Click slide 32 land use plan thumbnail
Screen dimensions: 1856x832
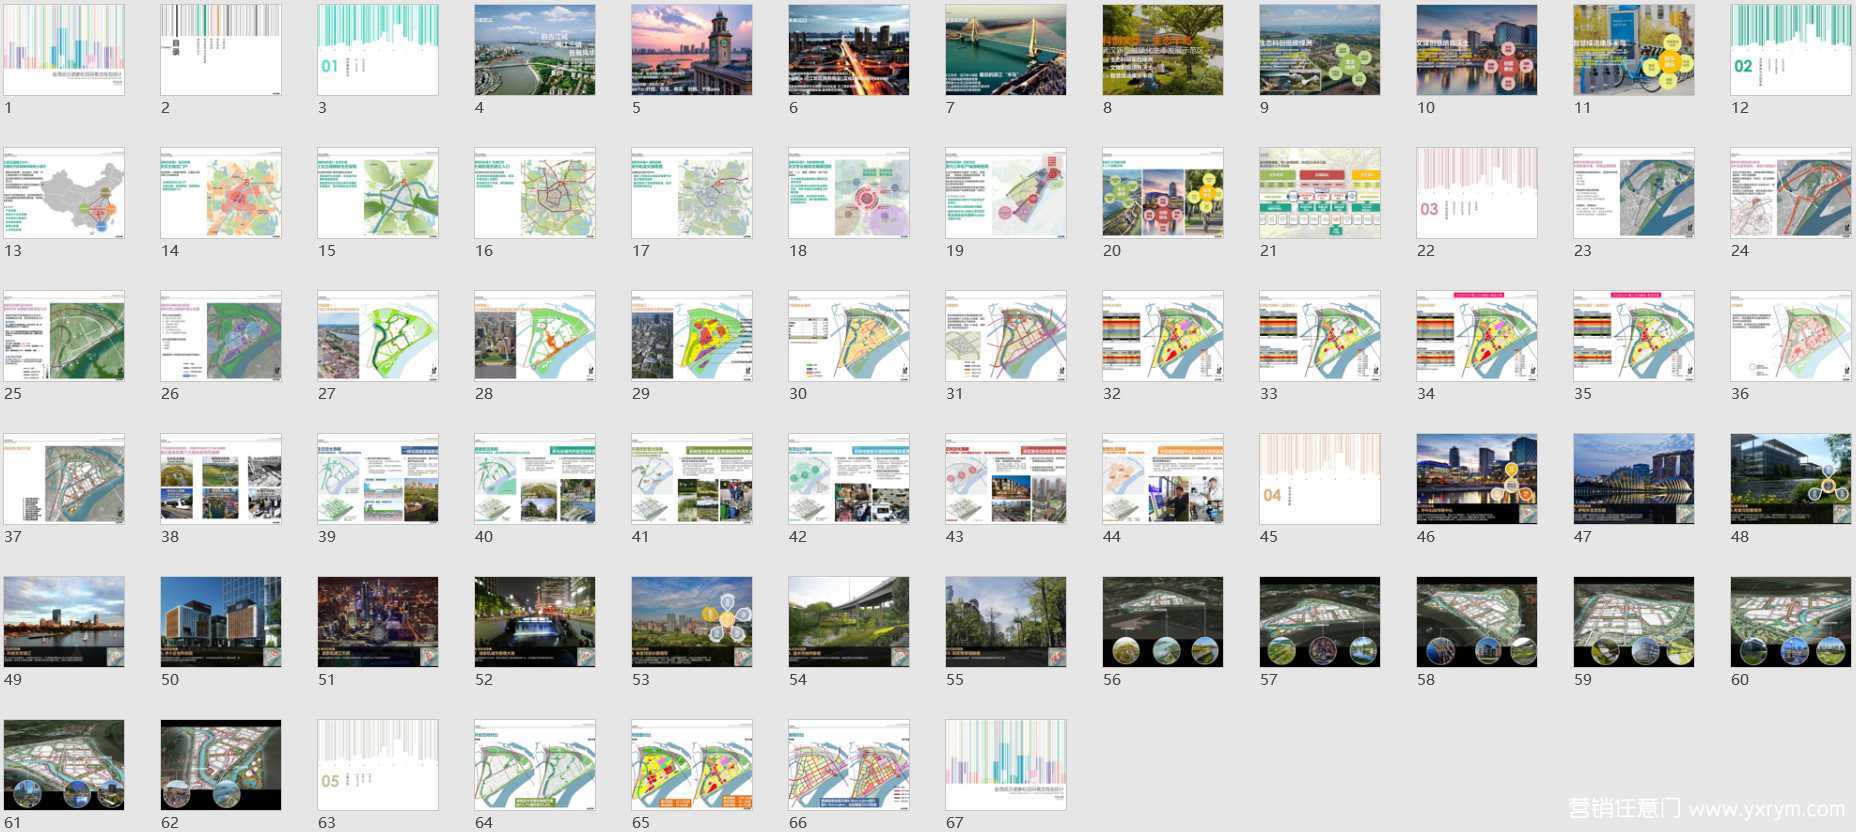coord(1163,336)
